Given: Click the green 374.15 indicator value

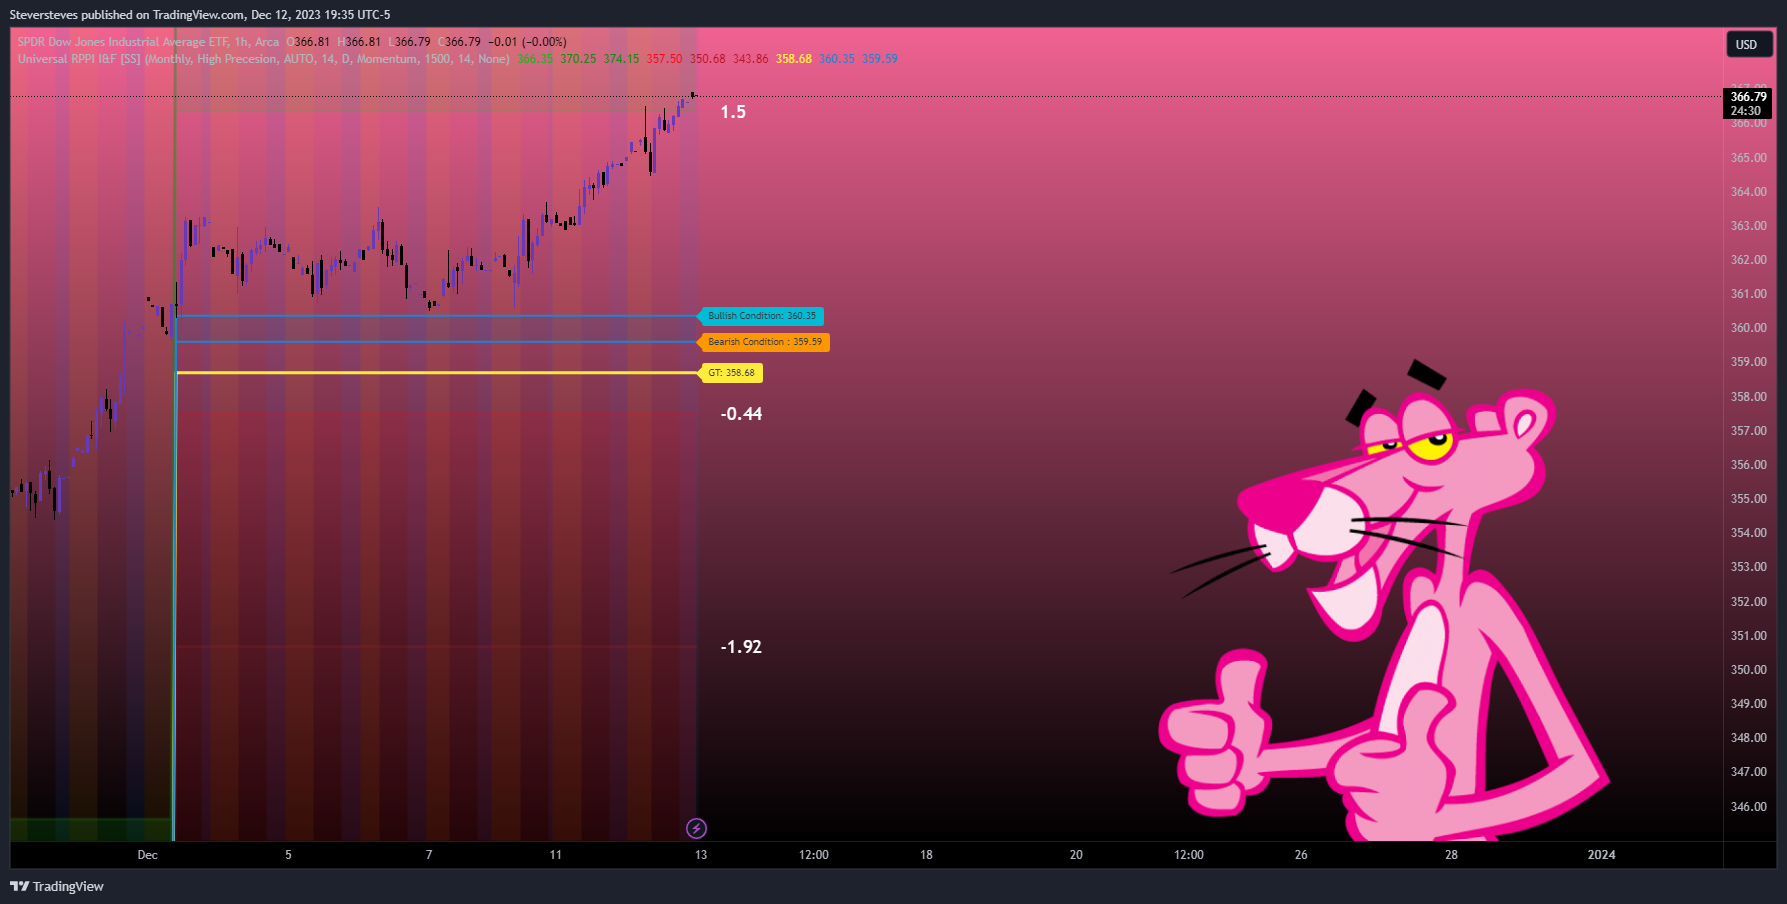Looking at the screenshot, I should coord(621,59).
